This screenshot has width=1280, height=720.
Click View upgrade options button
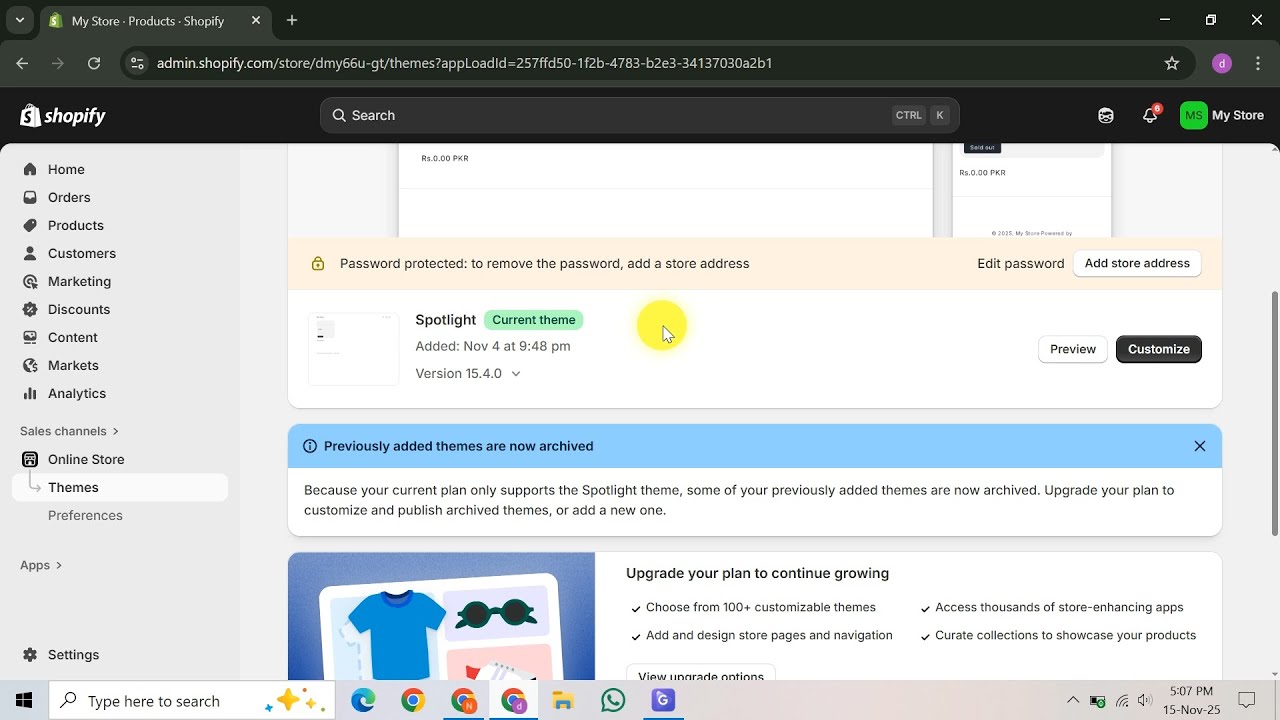(701, 674)
